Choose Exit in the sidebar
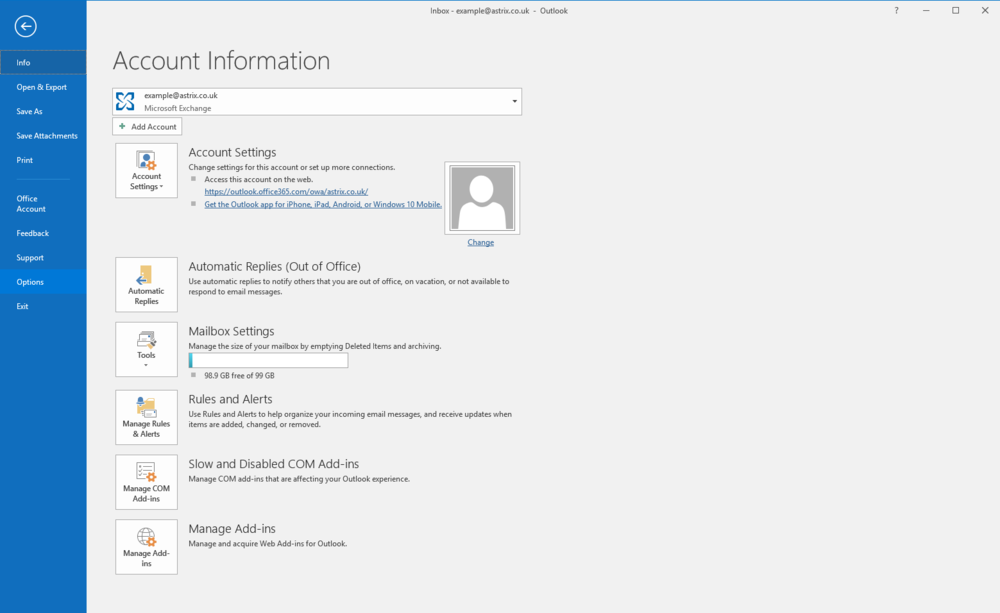The height and width of the screenshot is (613, 1000). tap(43, 306)
